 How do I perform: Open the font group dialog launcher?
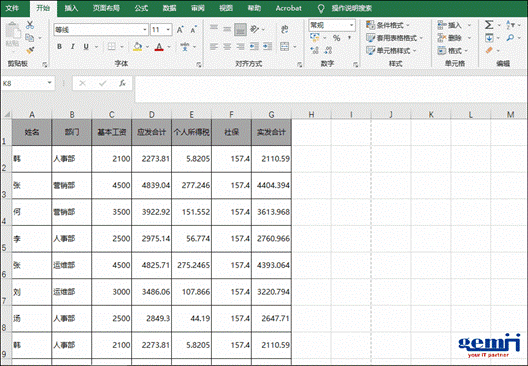pos(199,64)
